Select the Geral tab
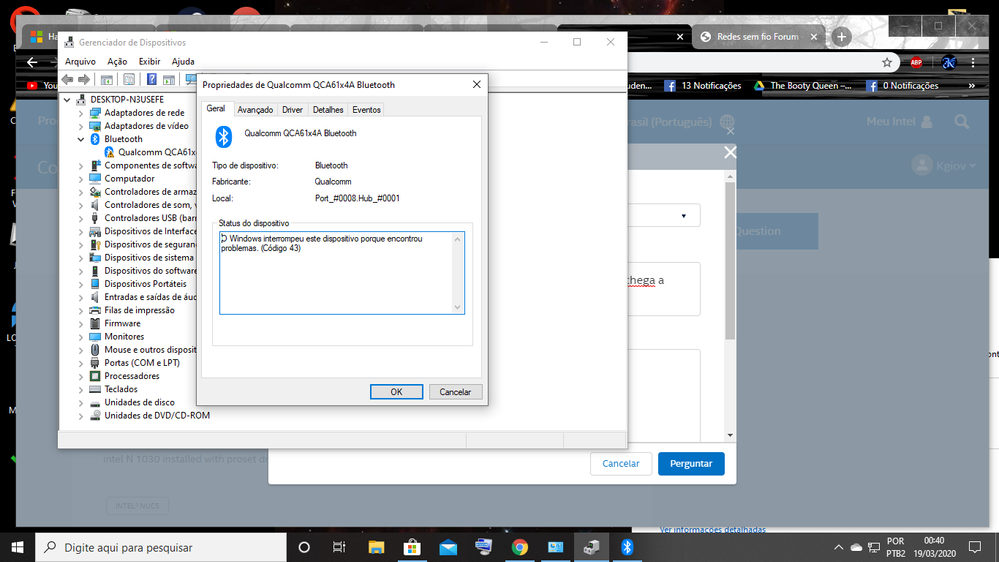 tap(216, 108)
